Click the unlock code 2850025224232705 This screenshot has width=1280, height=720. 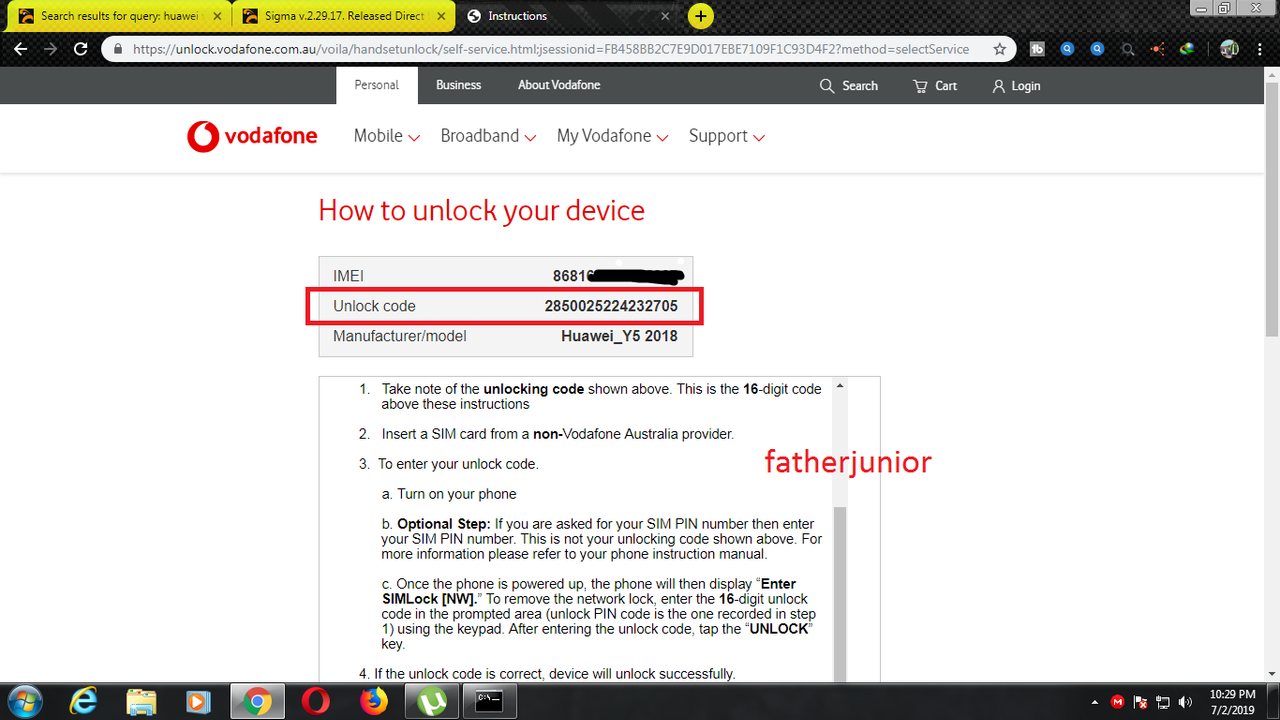point(611,306)
